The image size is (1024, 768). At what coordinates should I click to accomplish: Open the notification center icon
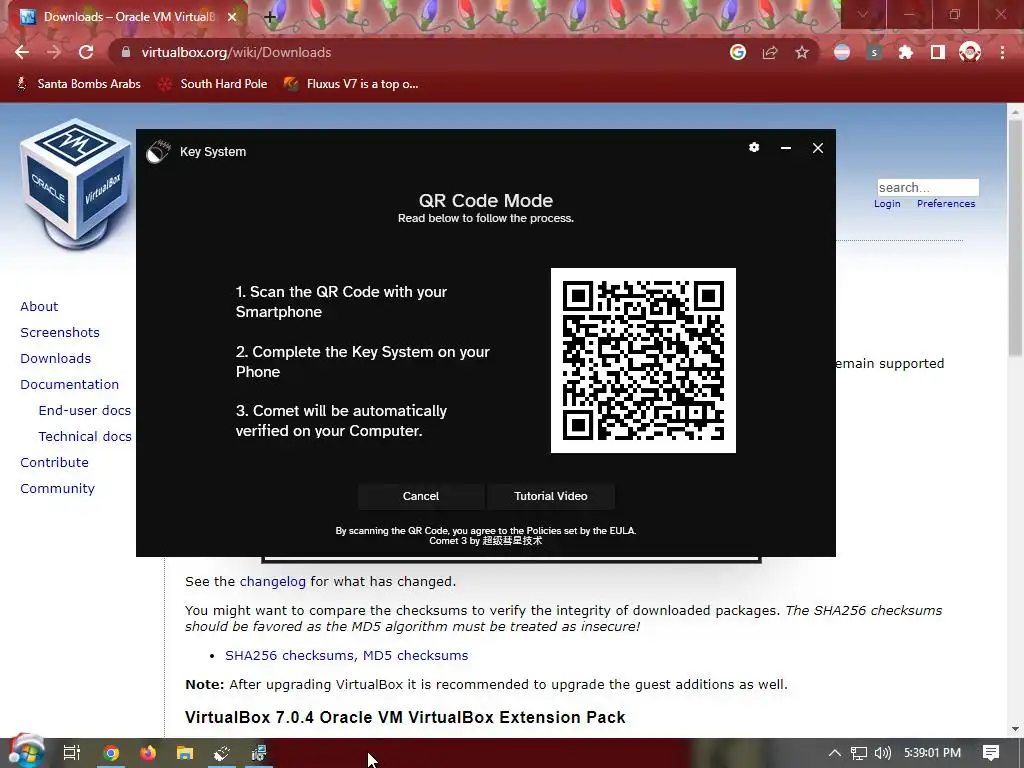coord(991,753)
